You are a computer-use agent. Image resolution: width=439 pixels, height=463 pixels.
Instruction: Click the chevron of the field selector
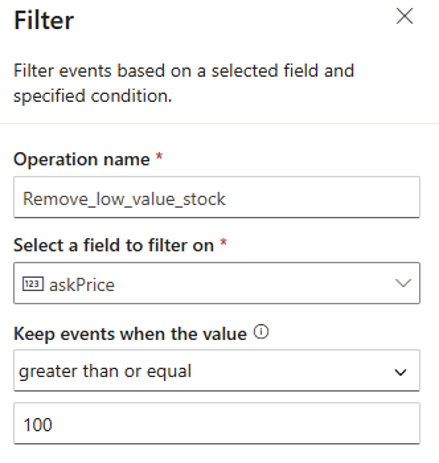point(403,283)
